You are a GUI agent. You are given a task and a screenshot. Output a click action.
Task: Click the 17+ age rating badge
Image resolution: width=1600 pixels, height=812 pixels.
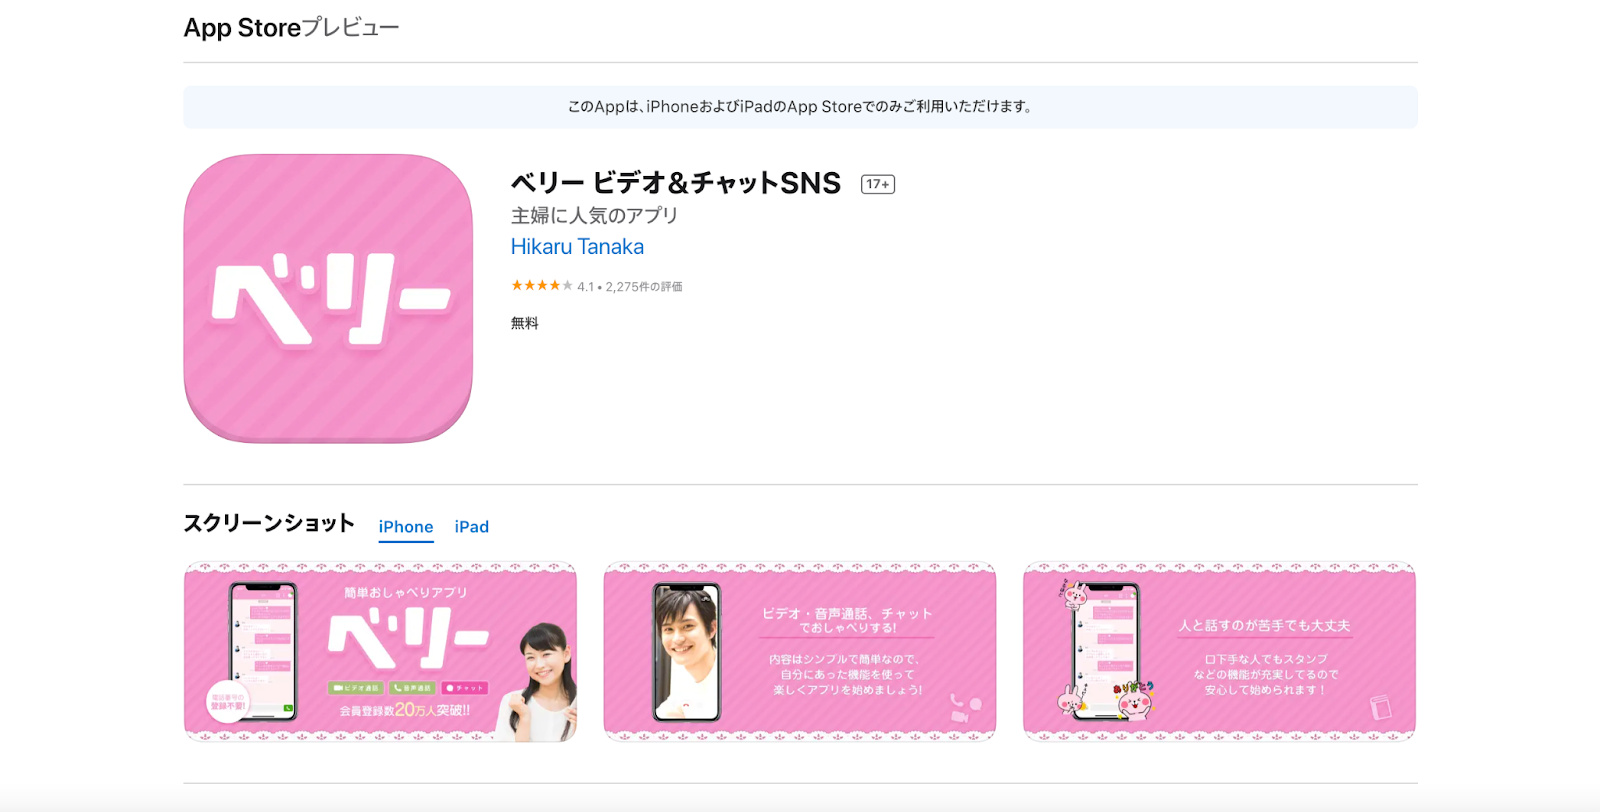tap(878, 184)
